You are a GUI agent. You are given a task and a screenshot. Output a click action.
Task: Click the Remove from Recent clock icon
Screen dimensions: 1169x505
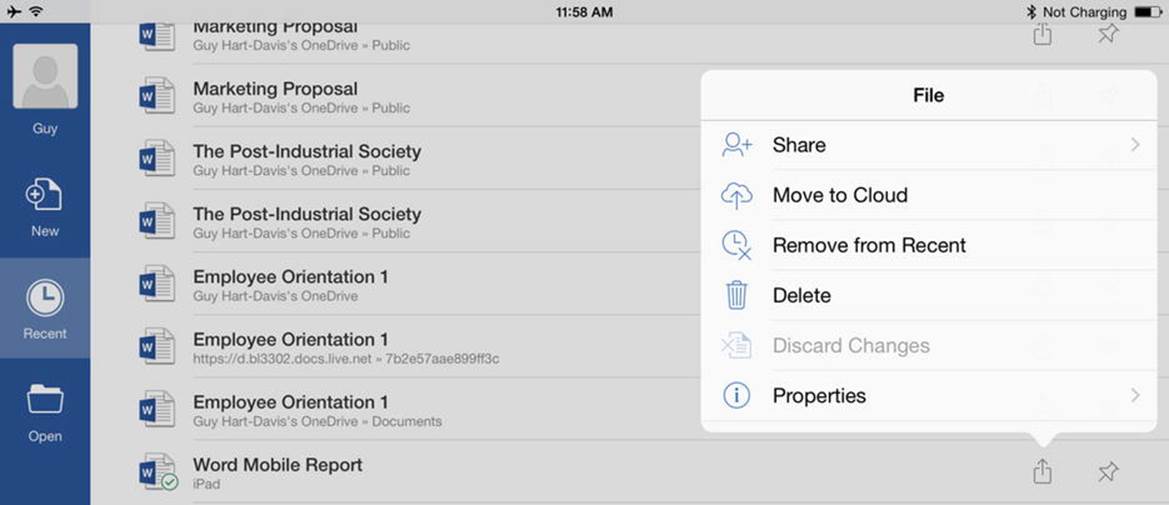click(737, 245)
